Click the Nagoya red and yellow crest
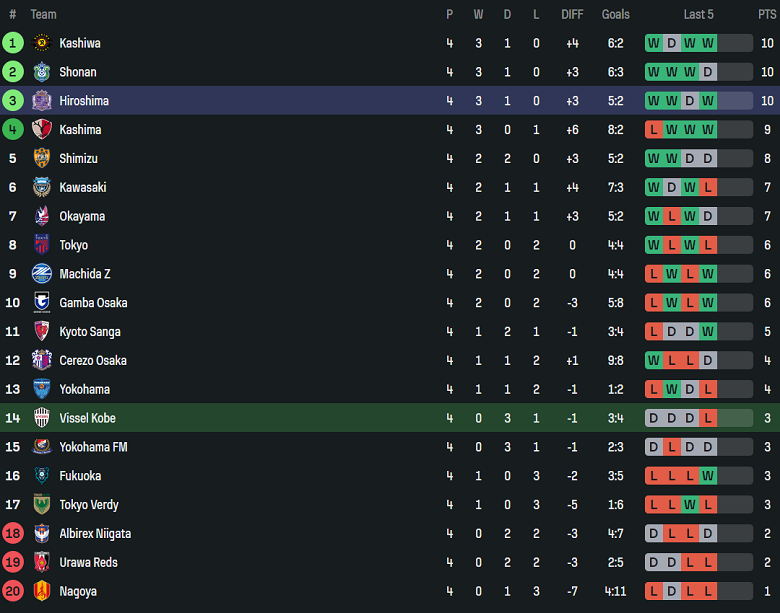The height and width of the screenshot is (613, 780). pos(42,591)
